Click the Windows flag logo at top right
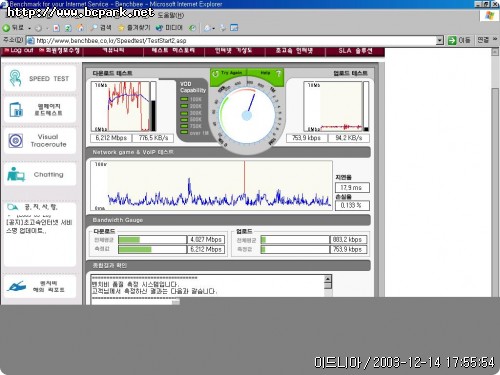The image size is (500, 375). pos(489,15)
